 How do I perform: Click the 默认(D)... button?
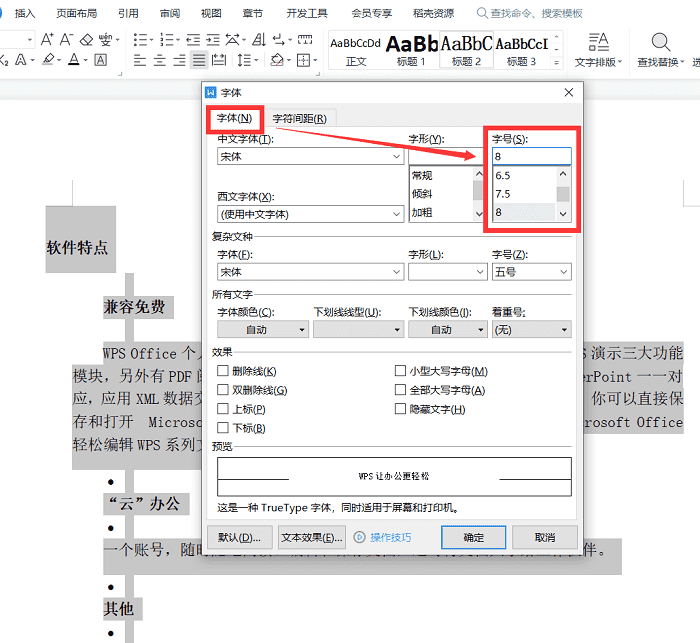tap(240, 537)
